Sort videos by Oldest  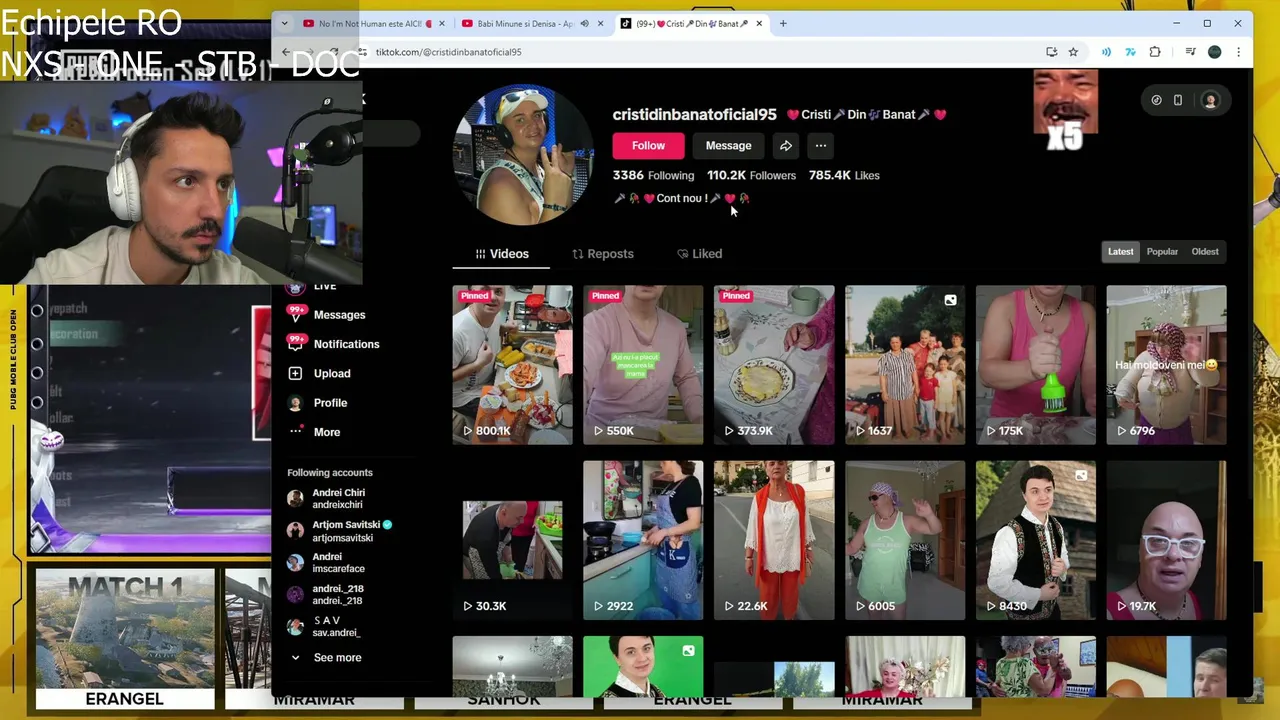(x=1205, y=252)
